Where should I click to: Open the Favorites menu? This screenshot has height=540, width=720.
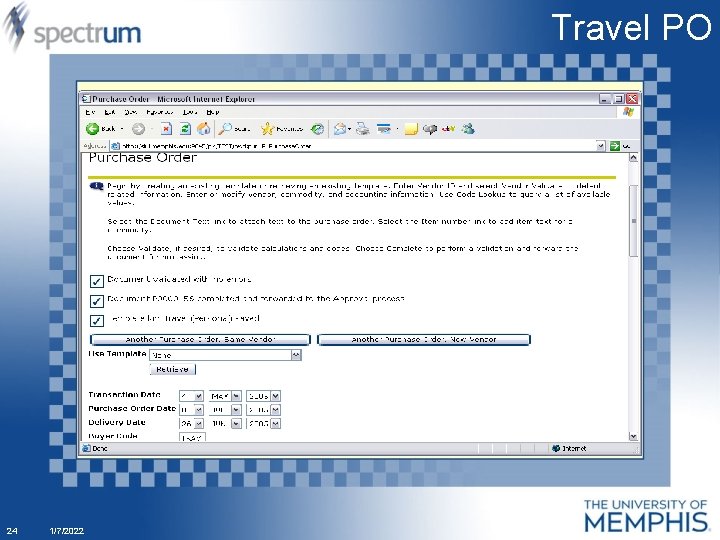tap(159, 112)
